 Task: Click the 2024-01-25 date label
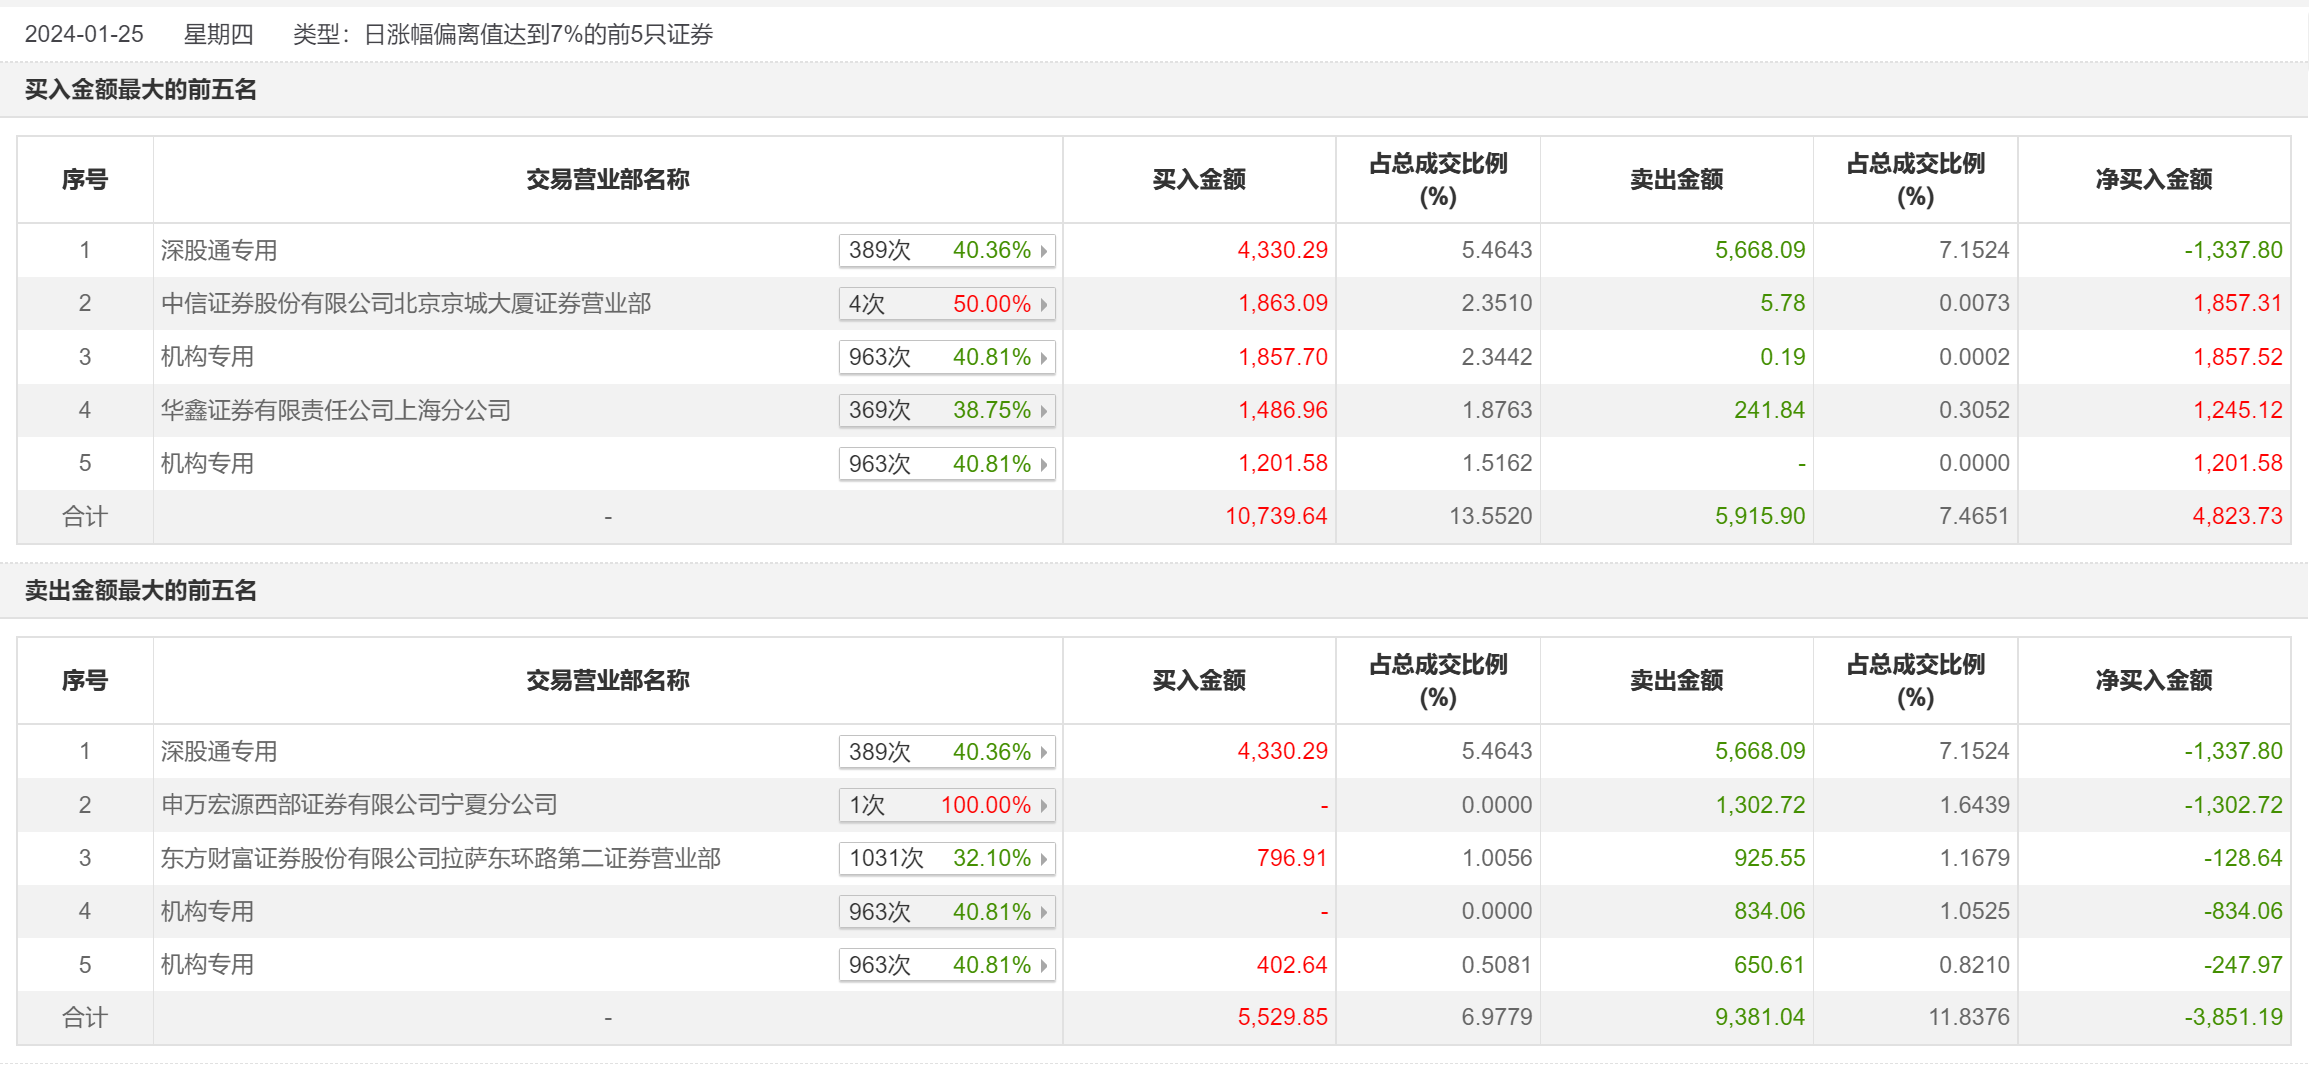(84, 34)
